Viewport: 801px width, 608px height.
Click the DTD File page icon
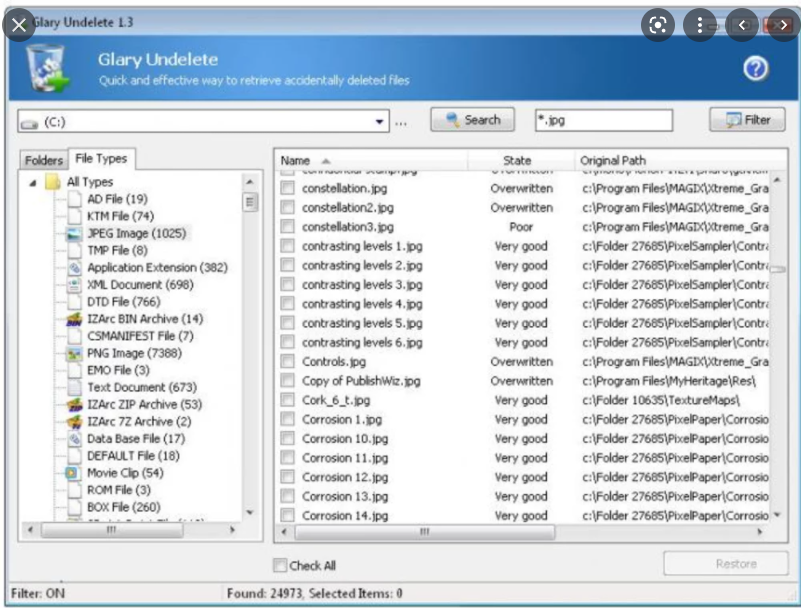click(x=74, y=302)
